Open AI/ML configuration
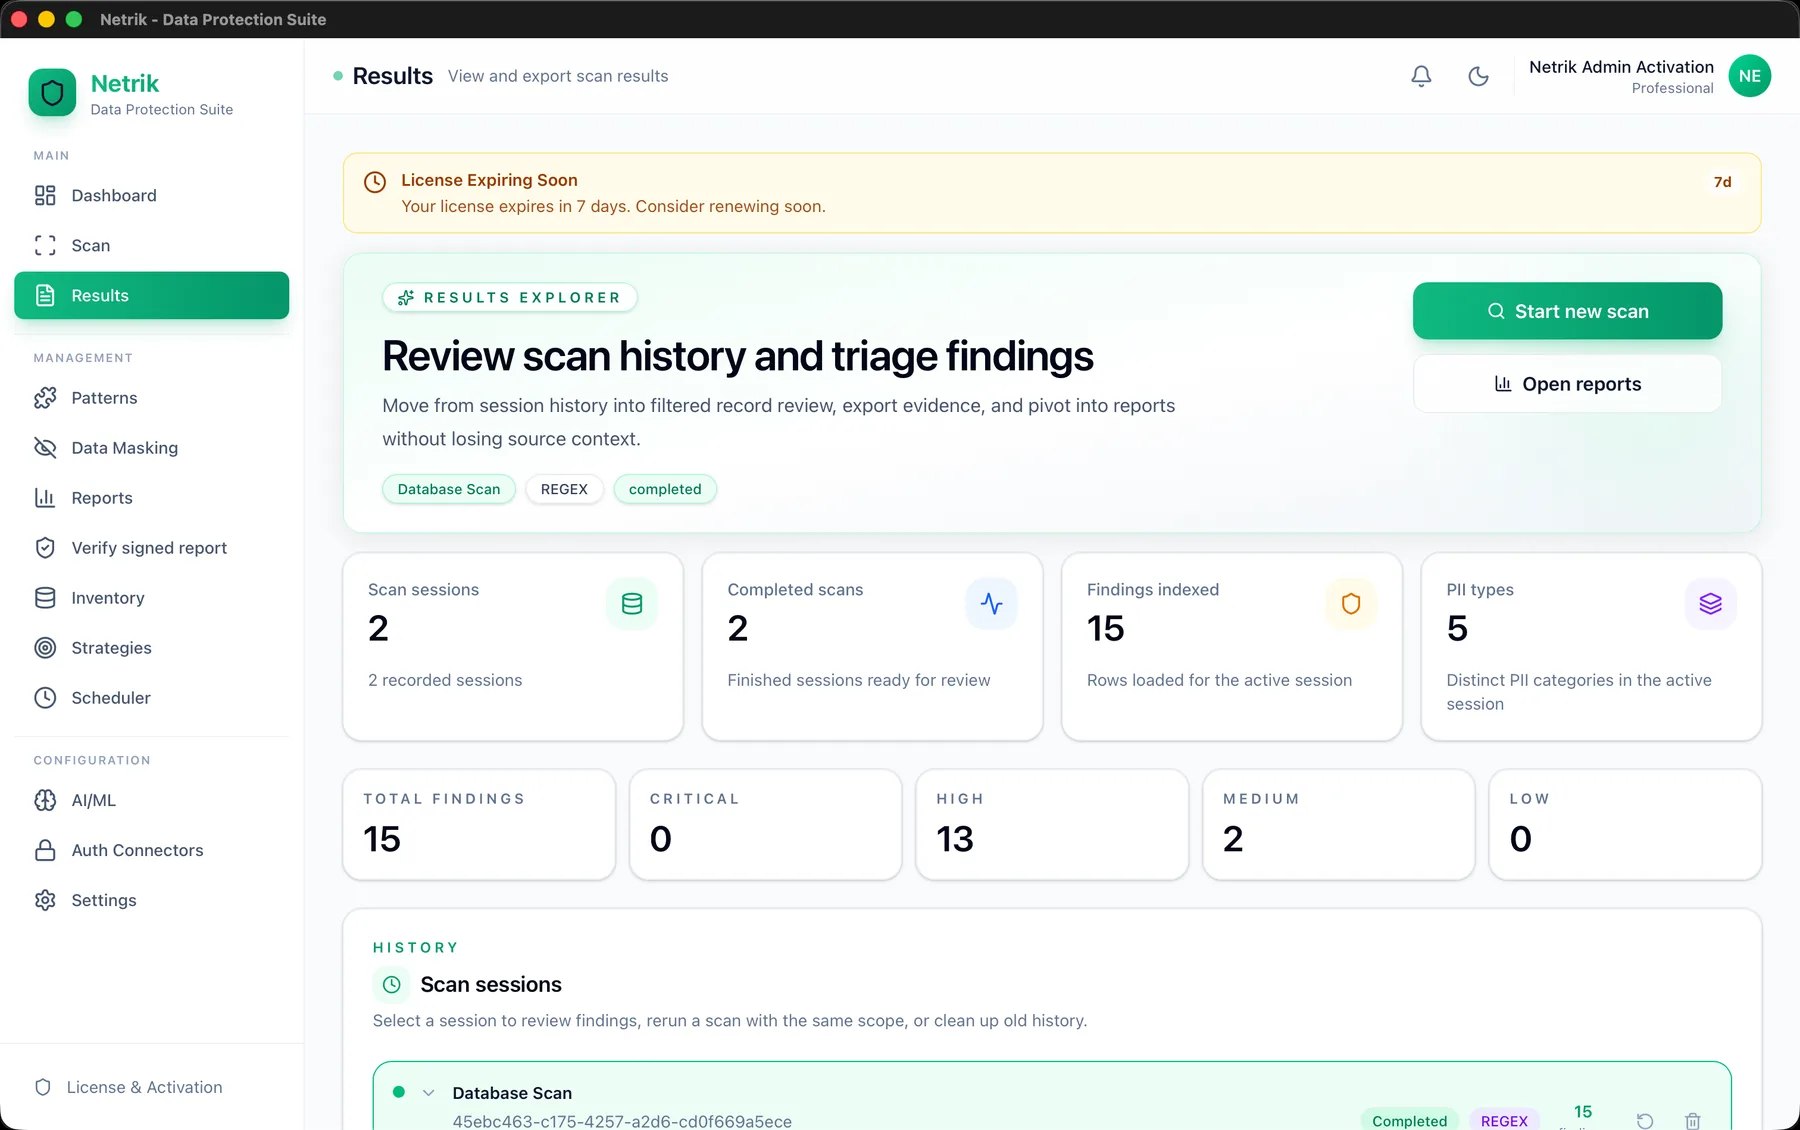 click(x=151, y=800)
